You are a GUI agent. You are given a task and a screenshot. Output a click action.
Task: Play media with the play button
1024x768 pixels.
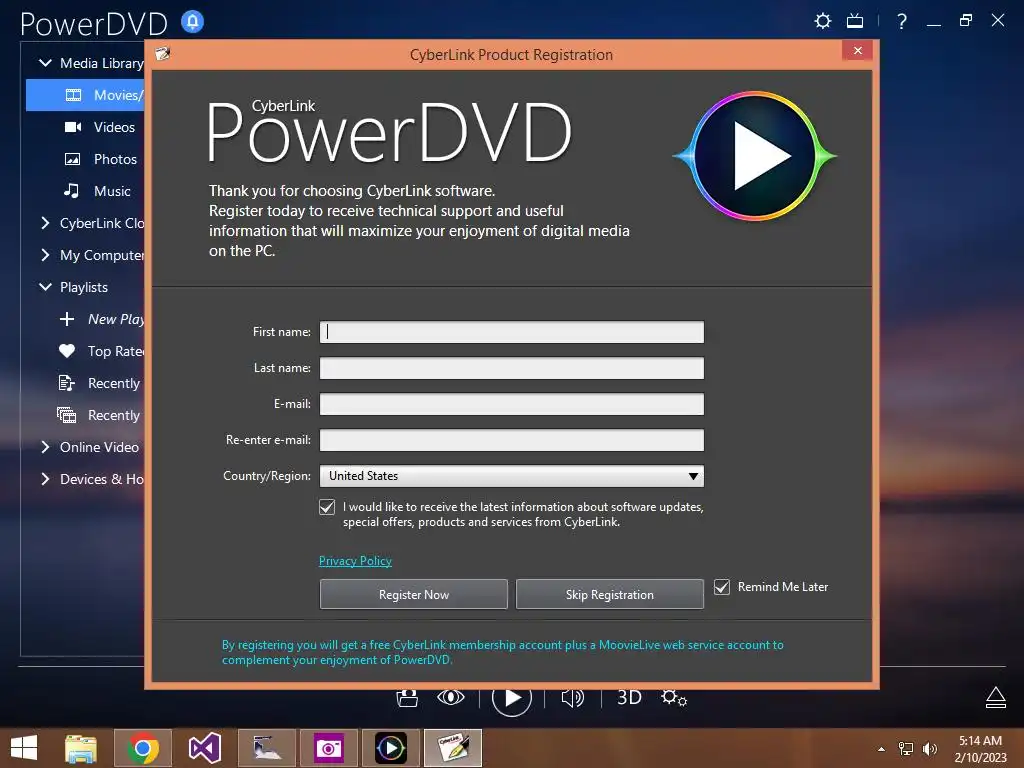[511, 698]
